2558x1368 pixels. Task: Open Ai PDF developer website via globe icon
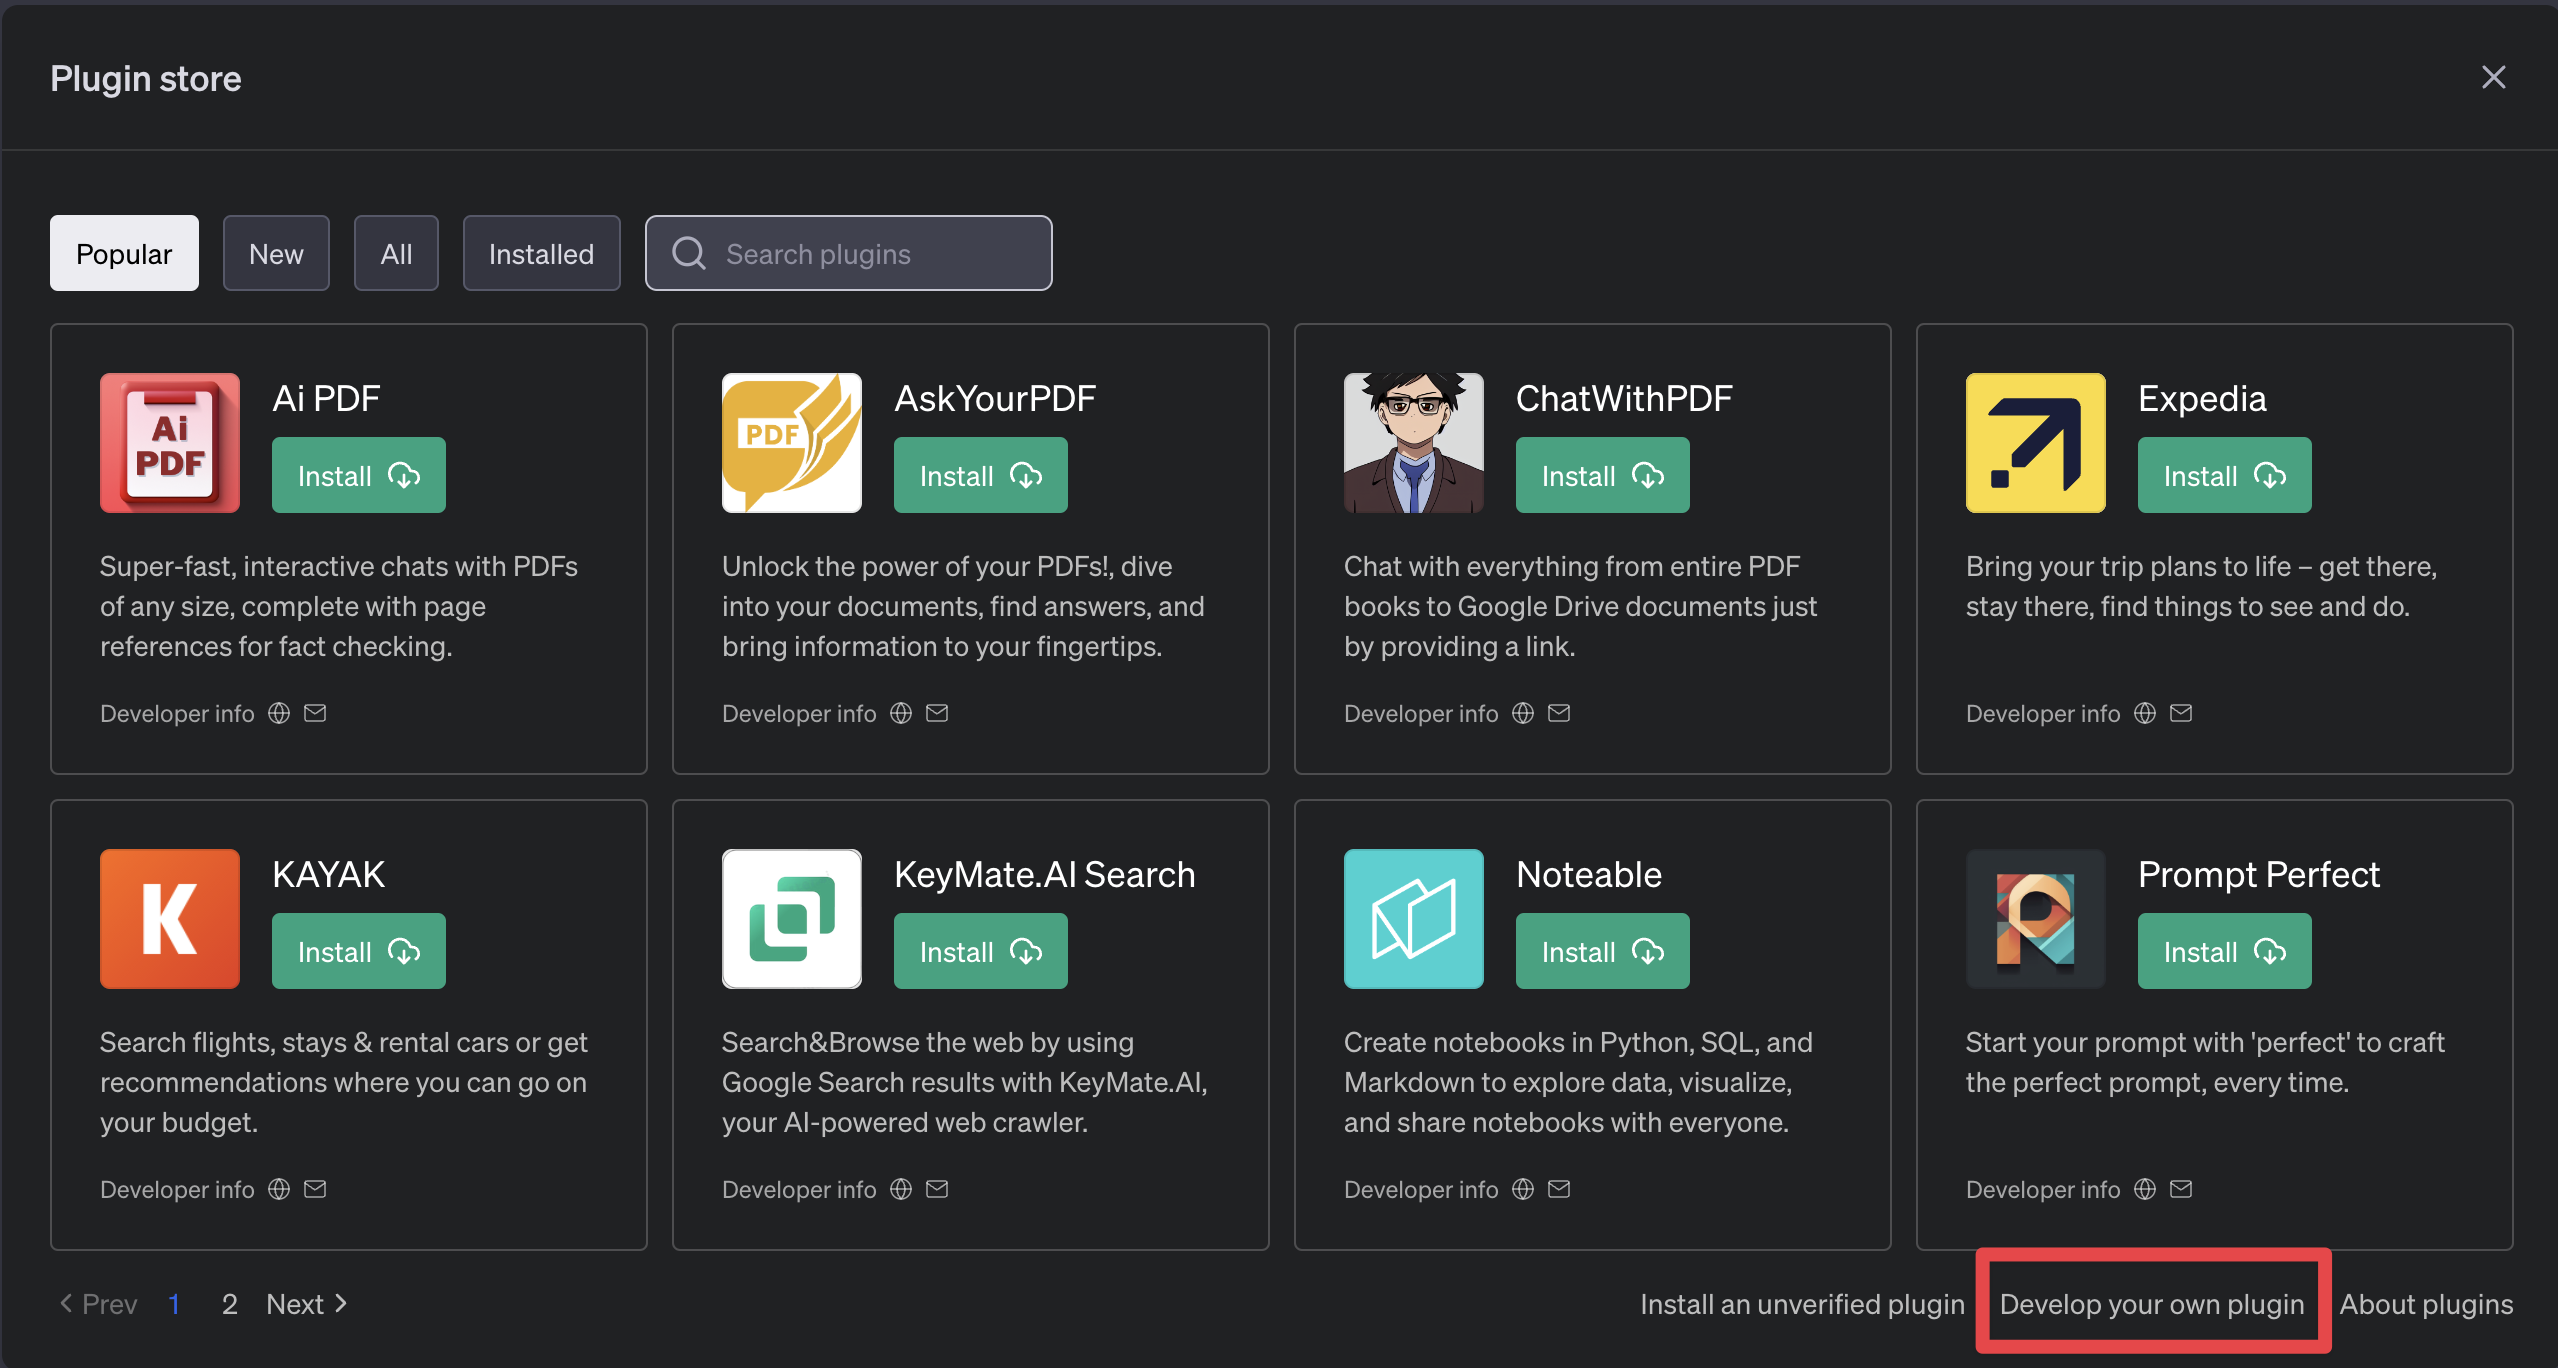(x=278, y=712)
